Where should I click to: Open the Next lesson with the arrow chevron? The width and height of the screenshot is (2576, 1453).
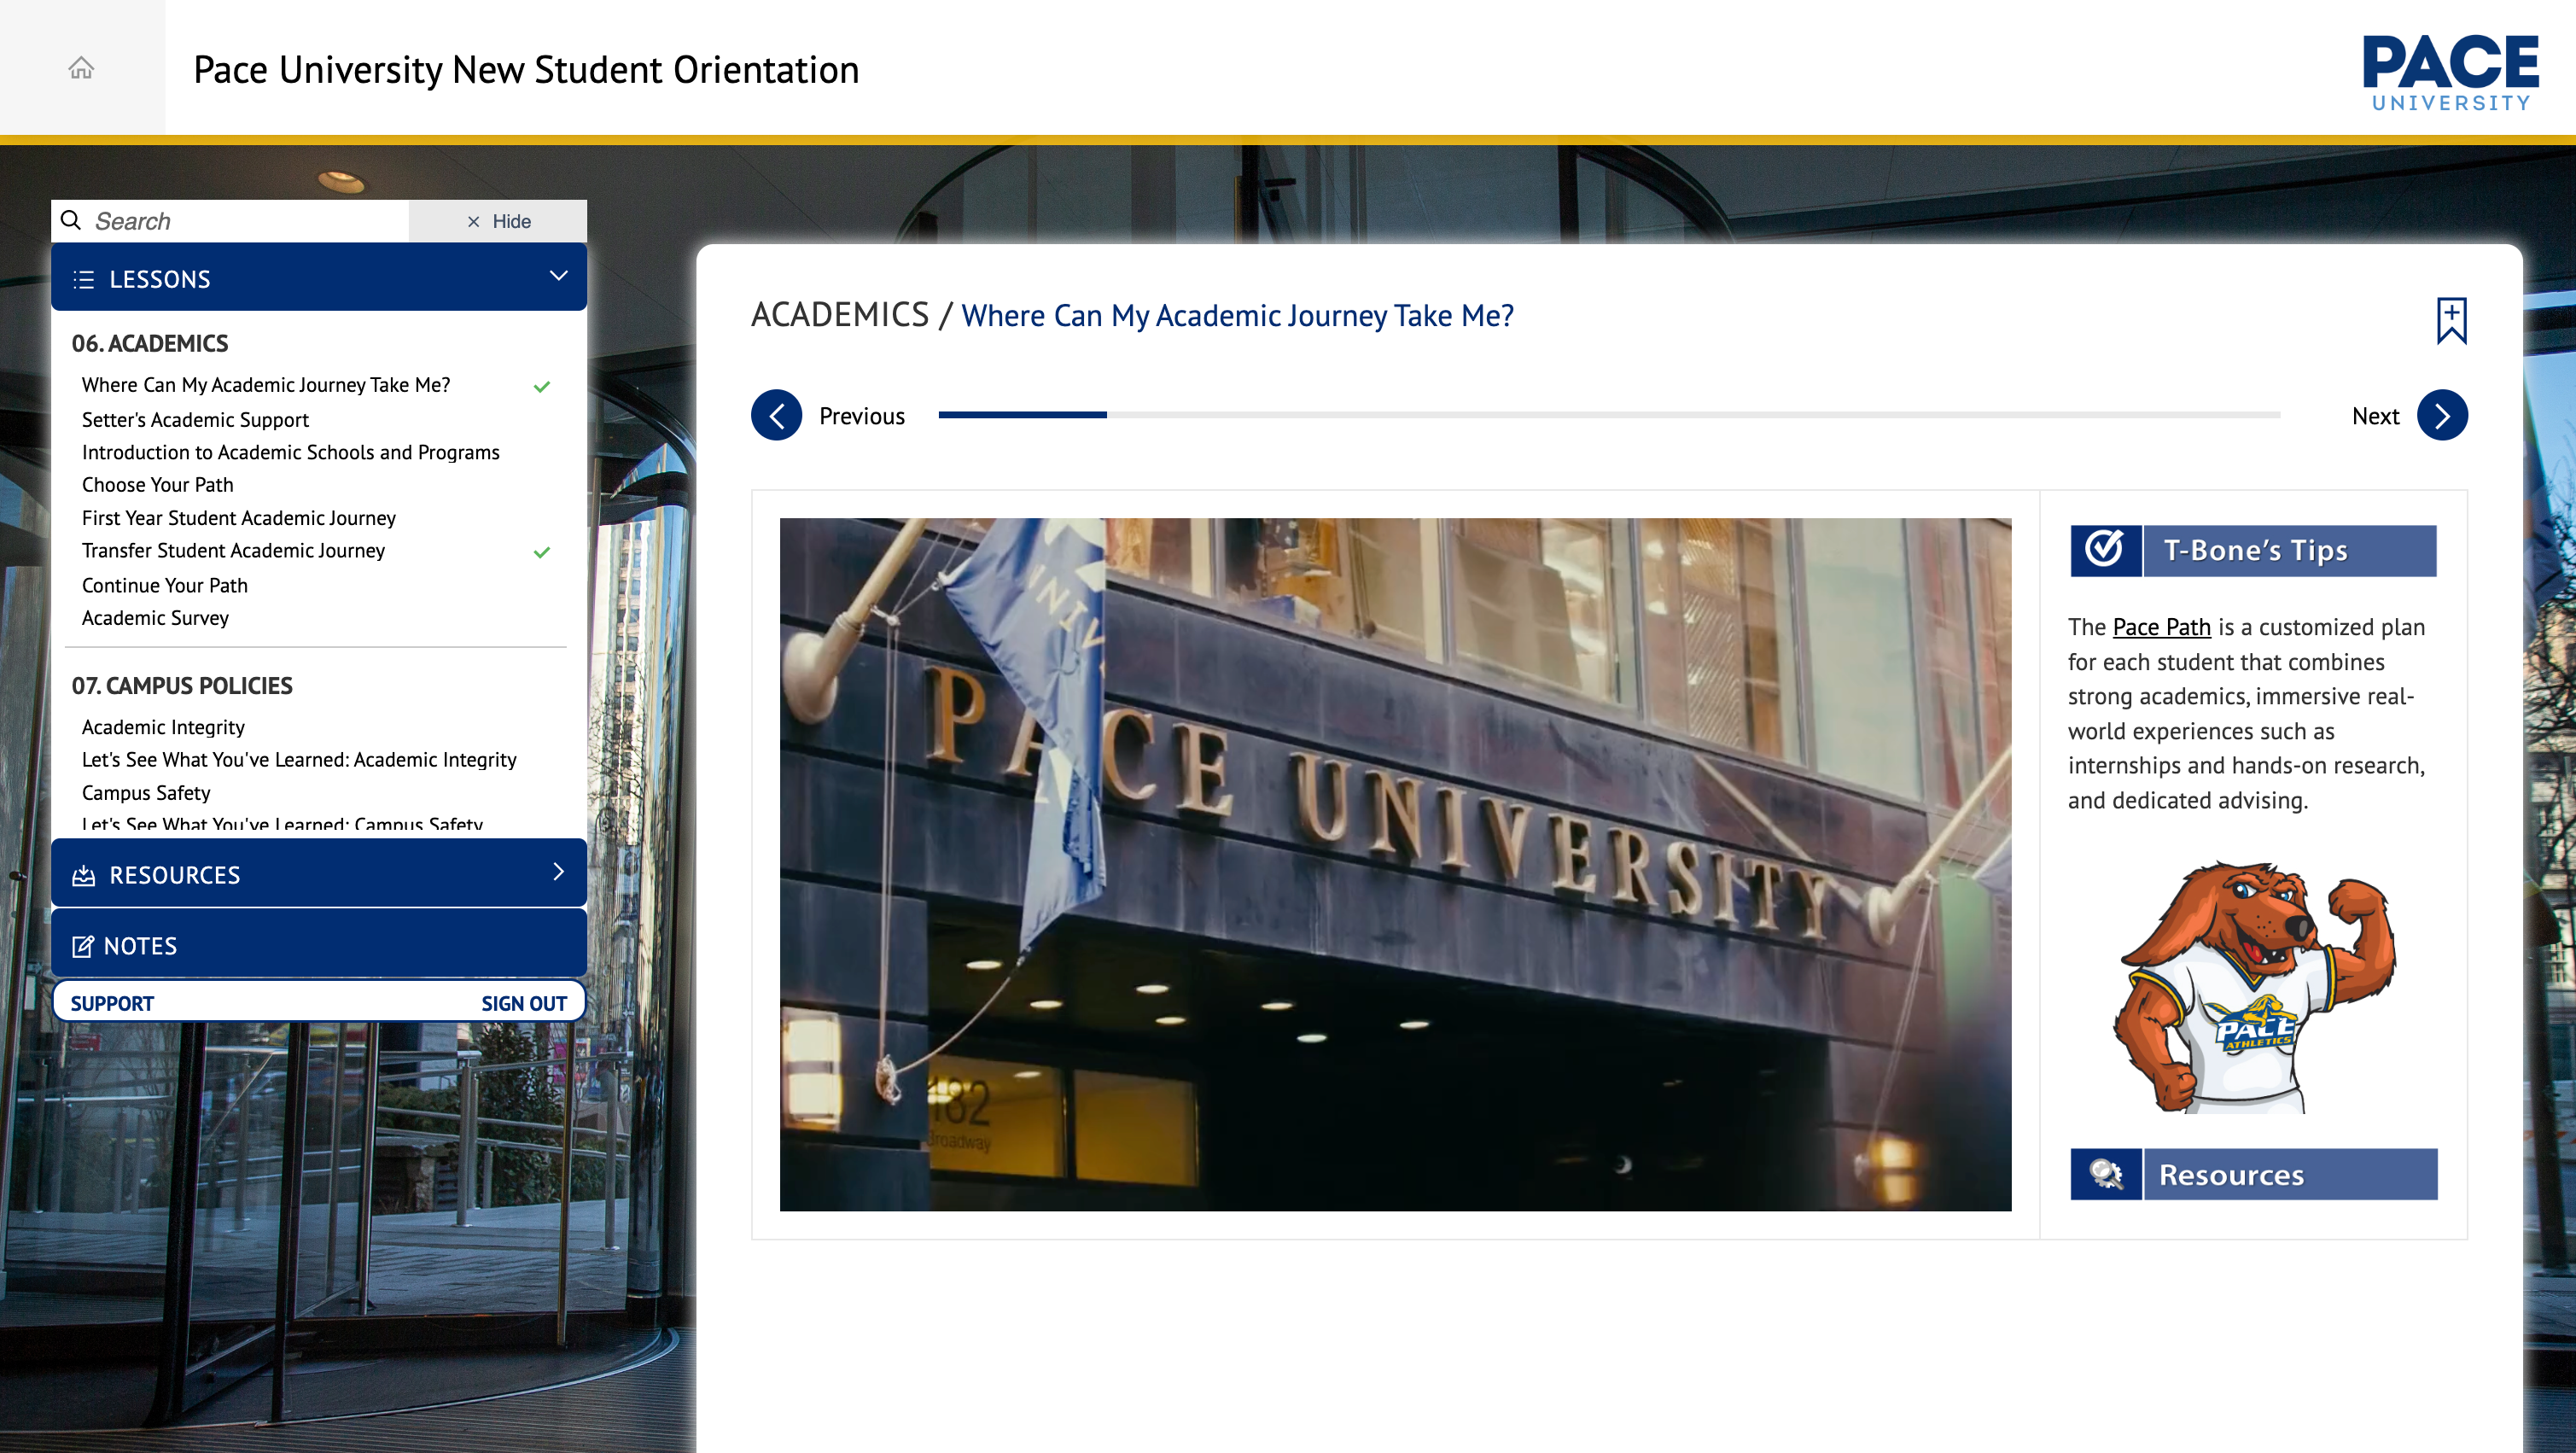(x=2442, y=415)
